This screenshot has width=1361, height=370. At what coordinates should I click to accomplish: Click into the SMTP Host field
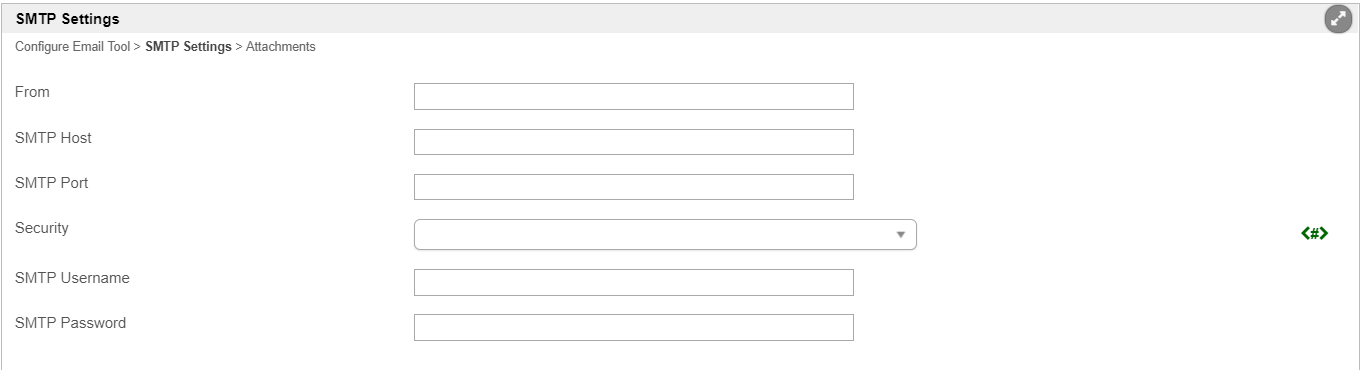pyautogui.click(x=634, y=142)
